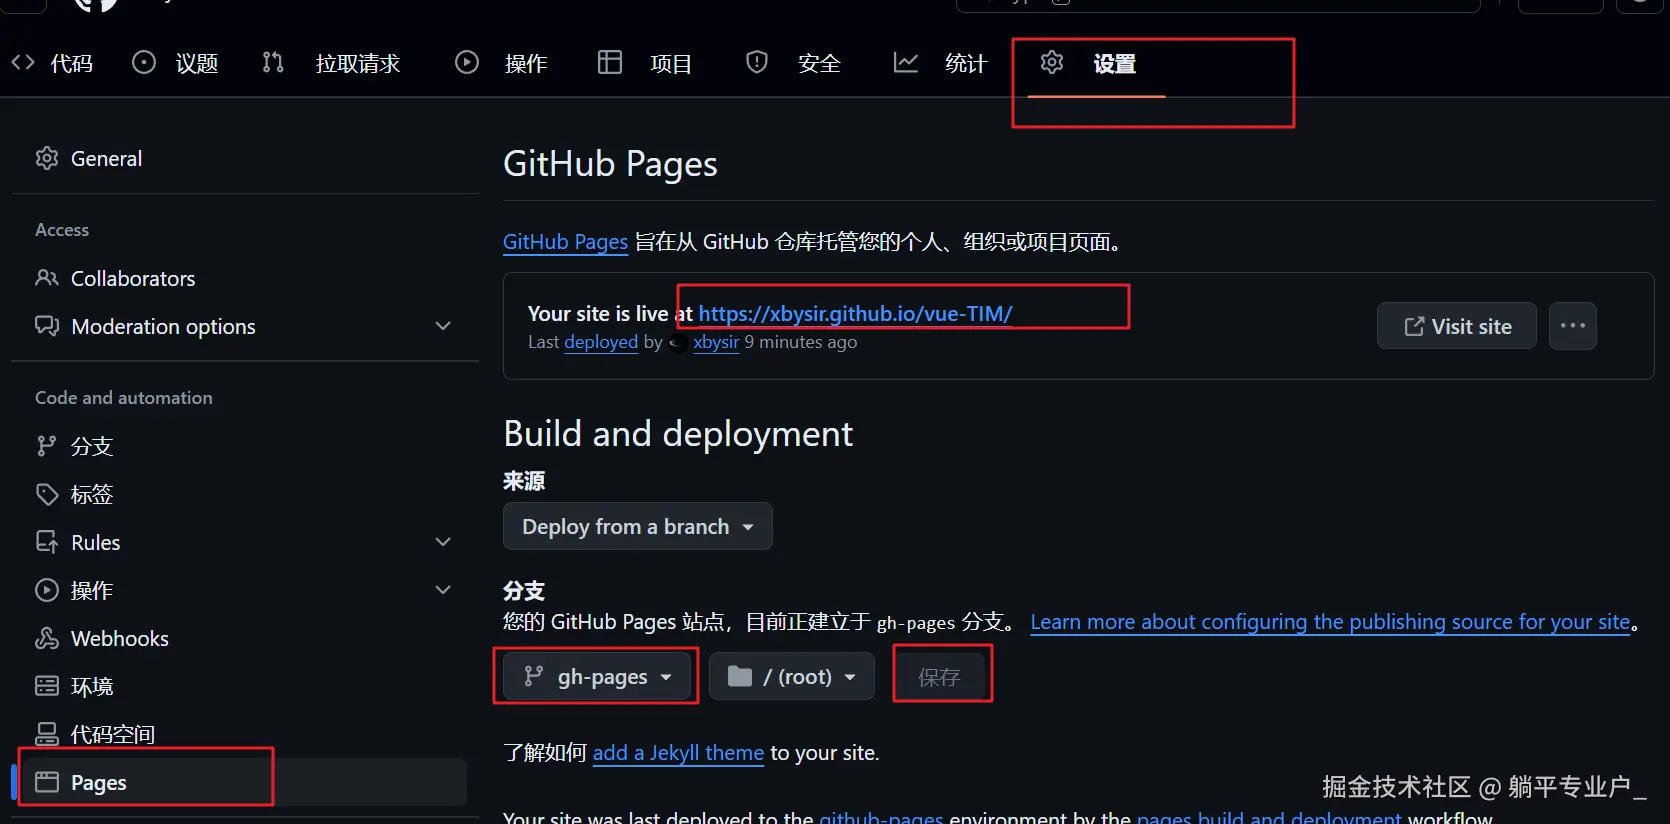Click the Rules sidebar icon
The image size is (1670, 824).
coord(47,542)
